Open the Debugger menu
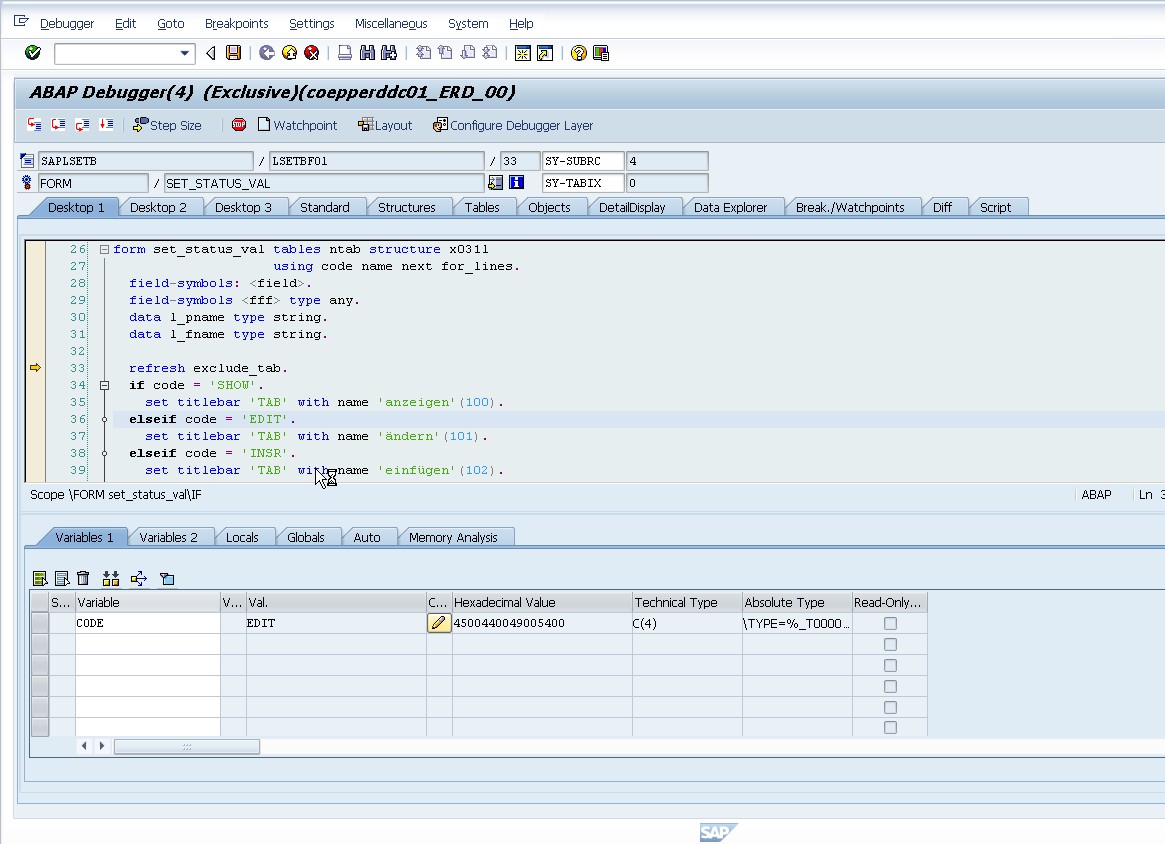This screenshot has height=844, width=1165. (67, 24)
